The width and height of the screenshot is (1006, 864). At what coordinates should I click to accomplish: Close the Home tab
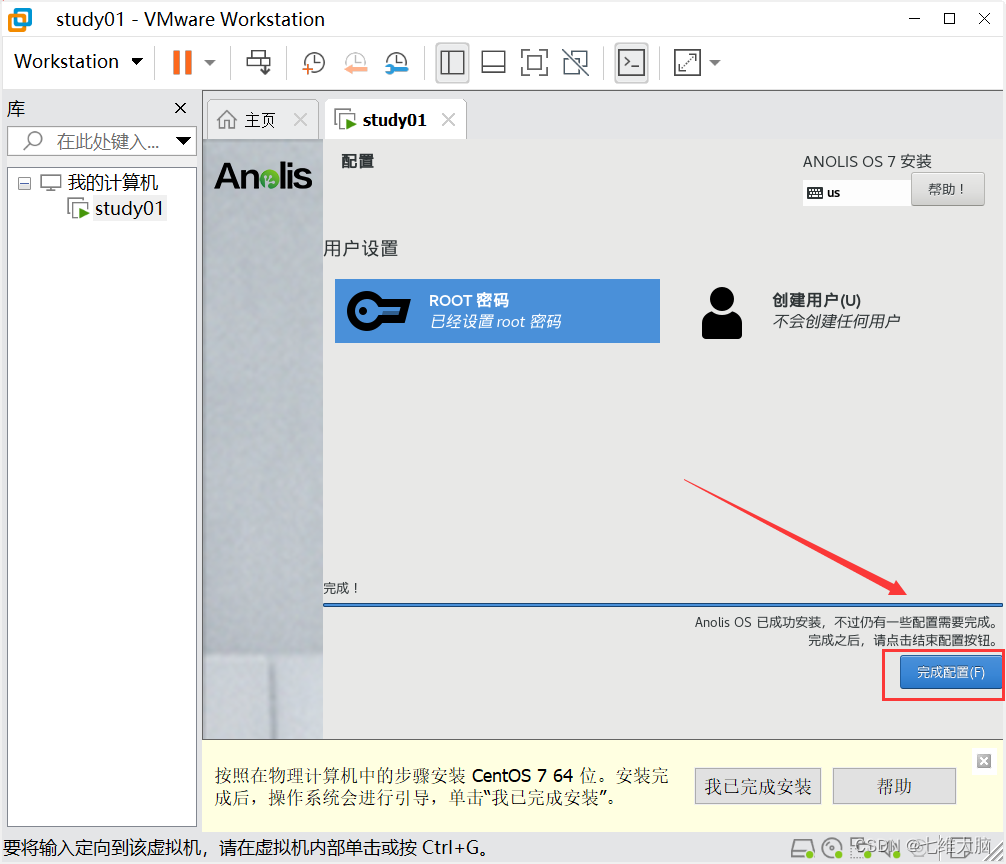(300, 119)
